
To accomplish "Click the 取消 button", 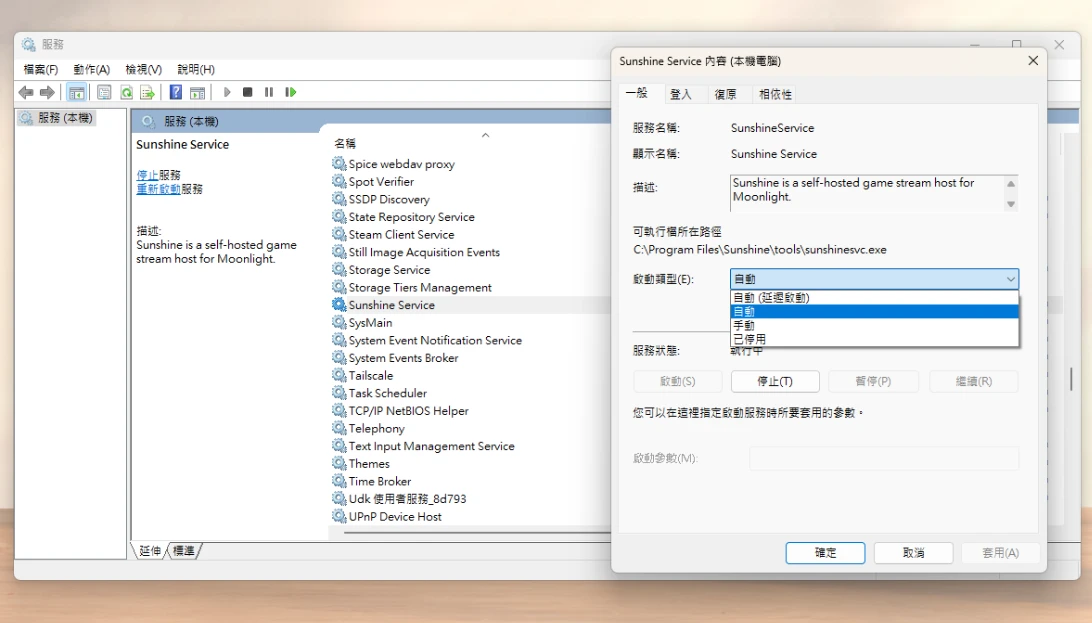I will [914, 553].
